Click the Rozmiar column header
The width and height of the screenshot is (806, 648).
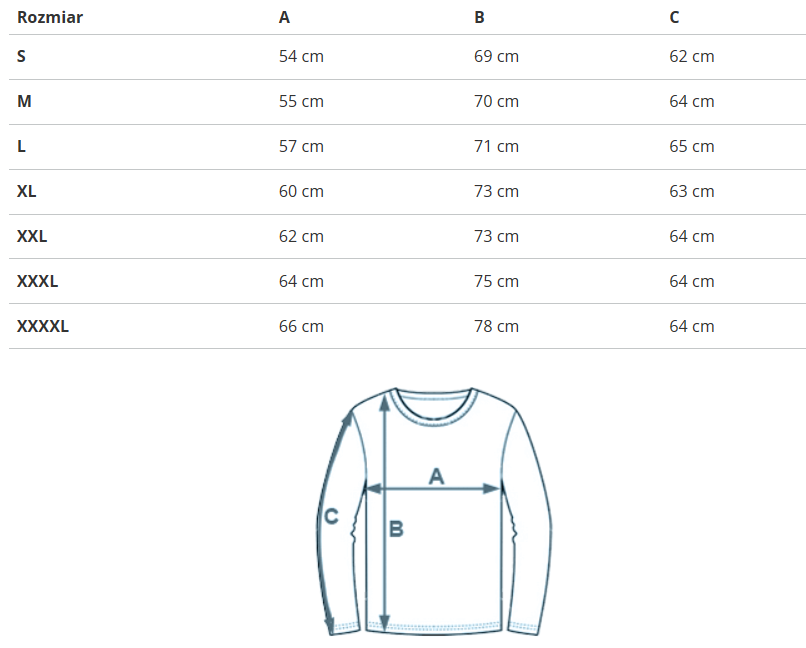click(x=50, y=17)
